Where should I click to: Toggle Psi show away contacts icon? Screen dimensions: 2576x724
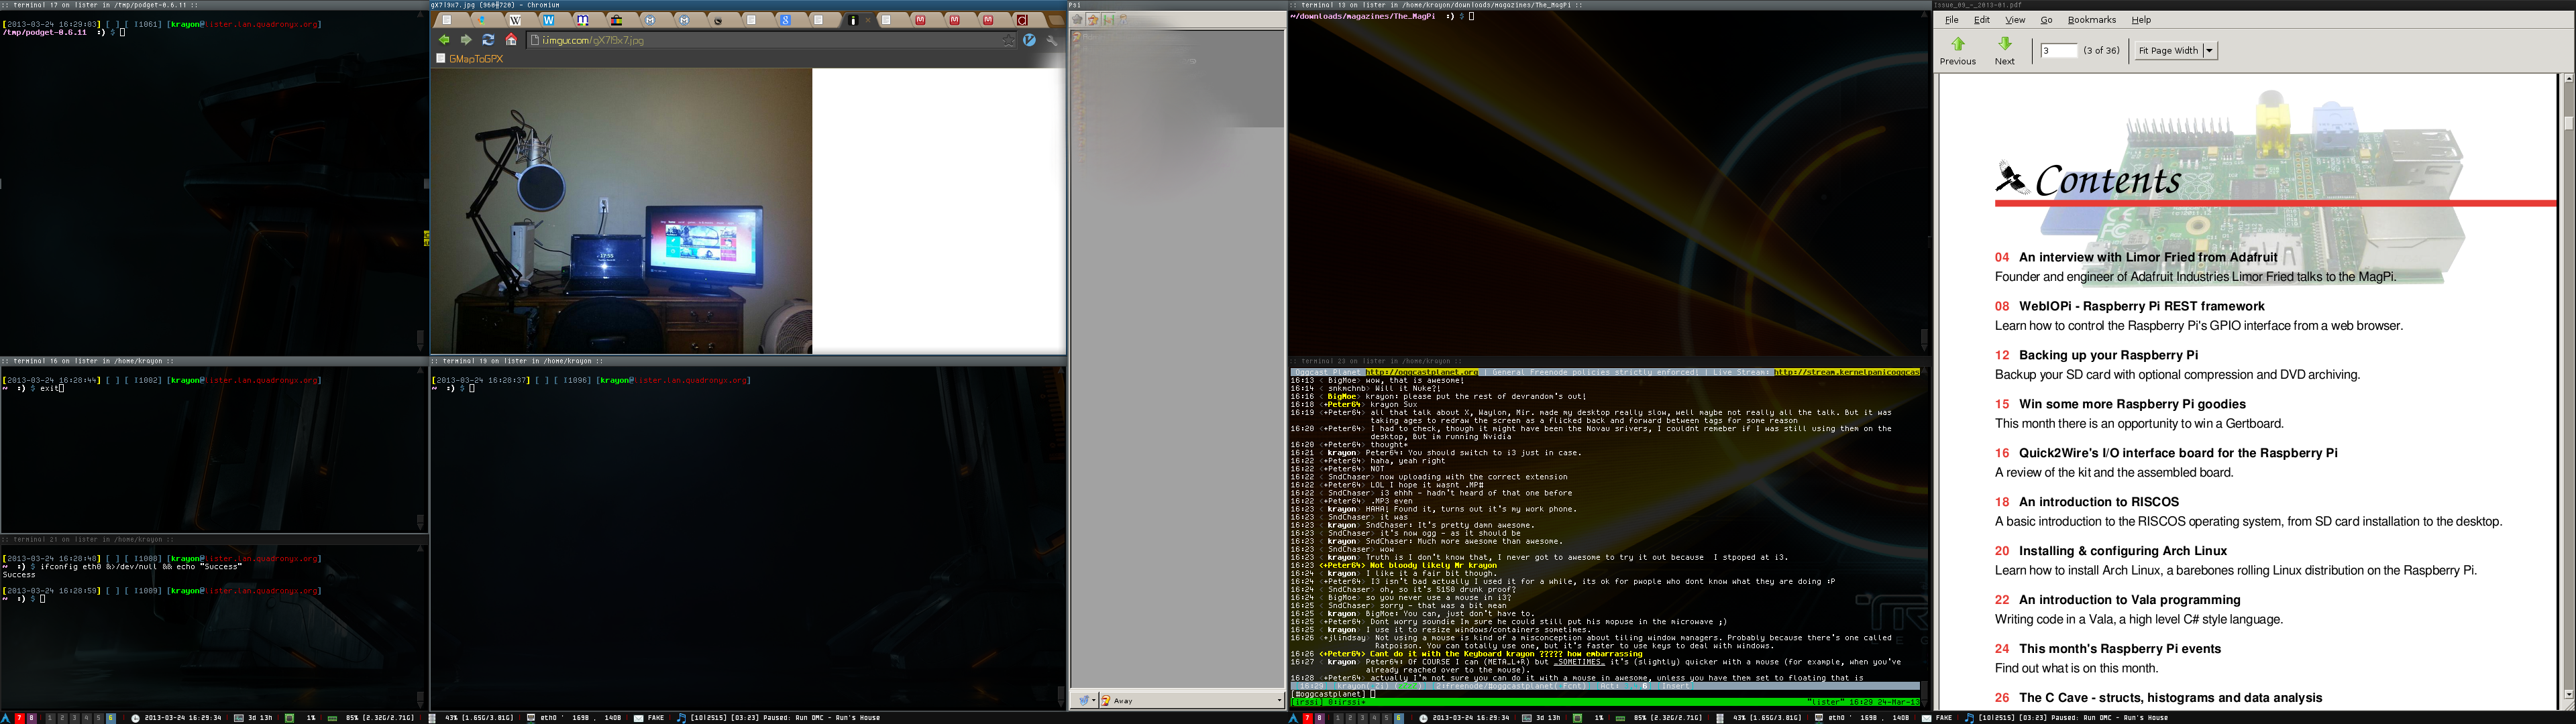tap(1093, 20)
